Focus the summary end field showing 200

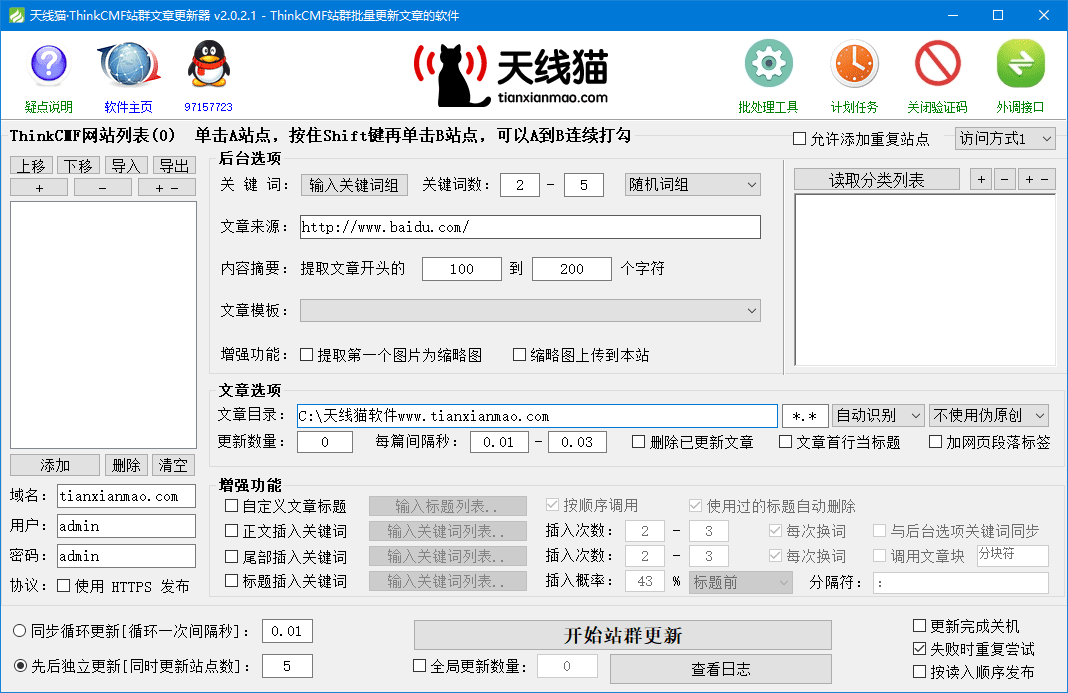click(571, 269)
